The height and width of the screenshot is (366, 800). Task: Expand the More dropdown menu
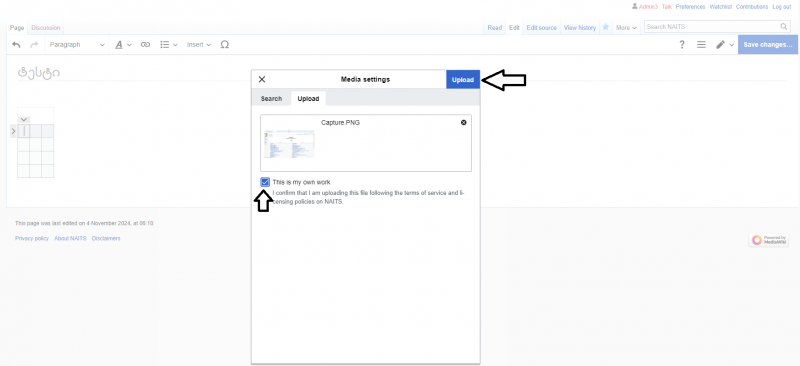(626, 28)
